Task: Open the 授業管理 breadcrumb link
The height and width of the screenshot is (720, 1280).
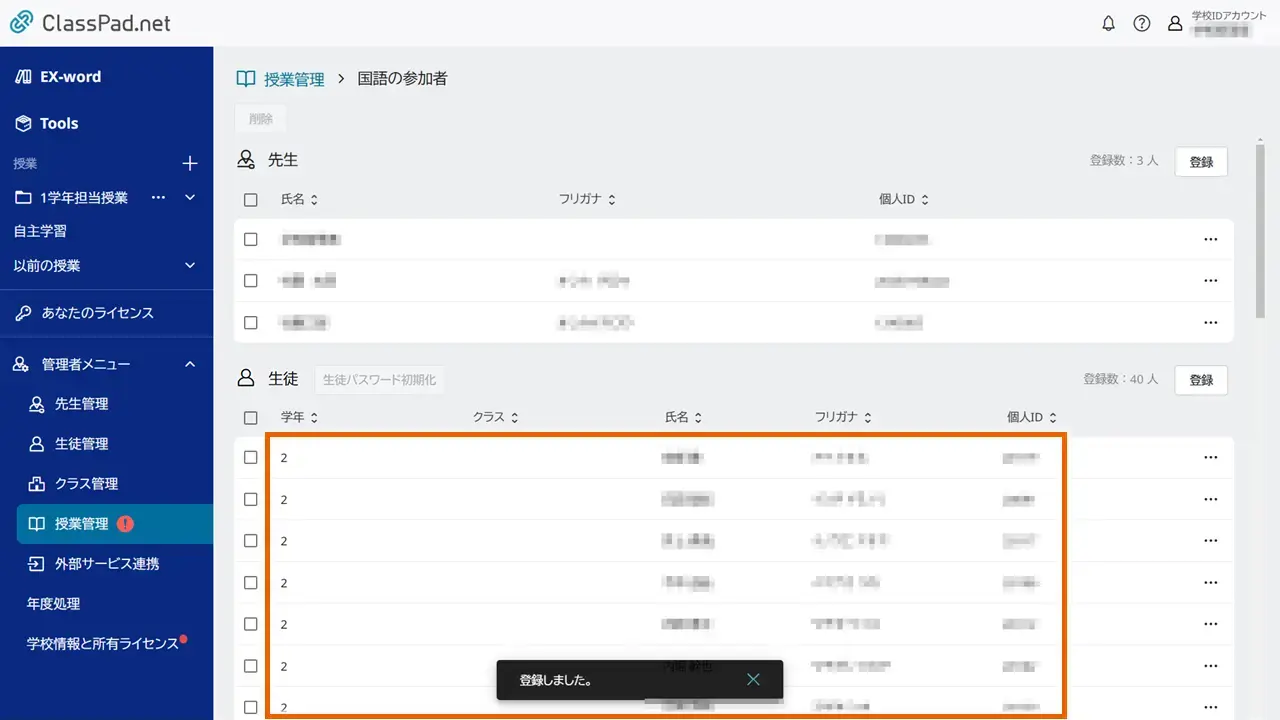Action: click(x=293, y=77)
